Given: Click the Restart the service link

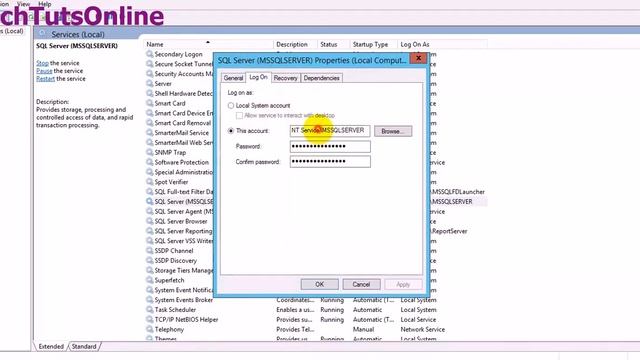Looking at the screenshot, I should pos(45,79).
